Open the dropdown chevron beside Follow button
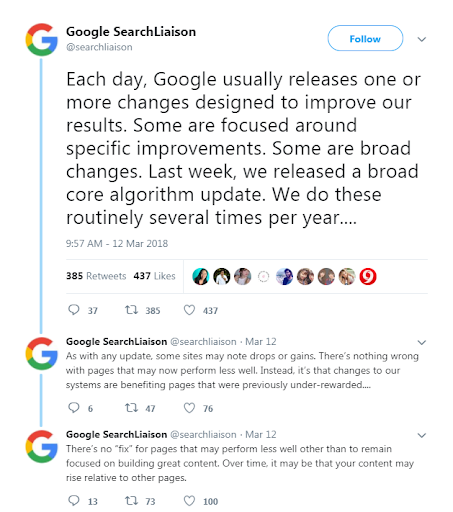 422,39
